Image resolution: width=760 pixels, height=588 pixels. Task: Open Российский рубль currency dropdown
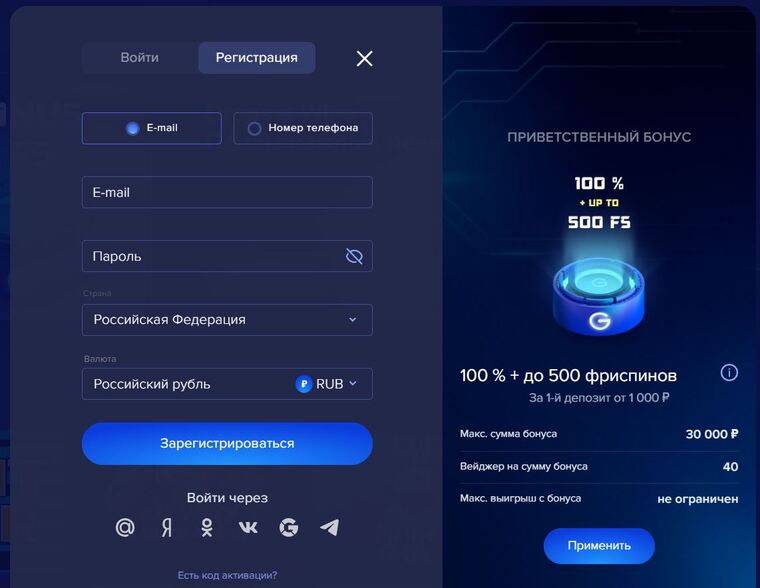tap(227, 384)
